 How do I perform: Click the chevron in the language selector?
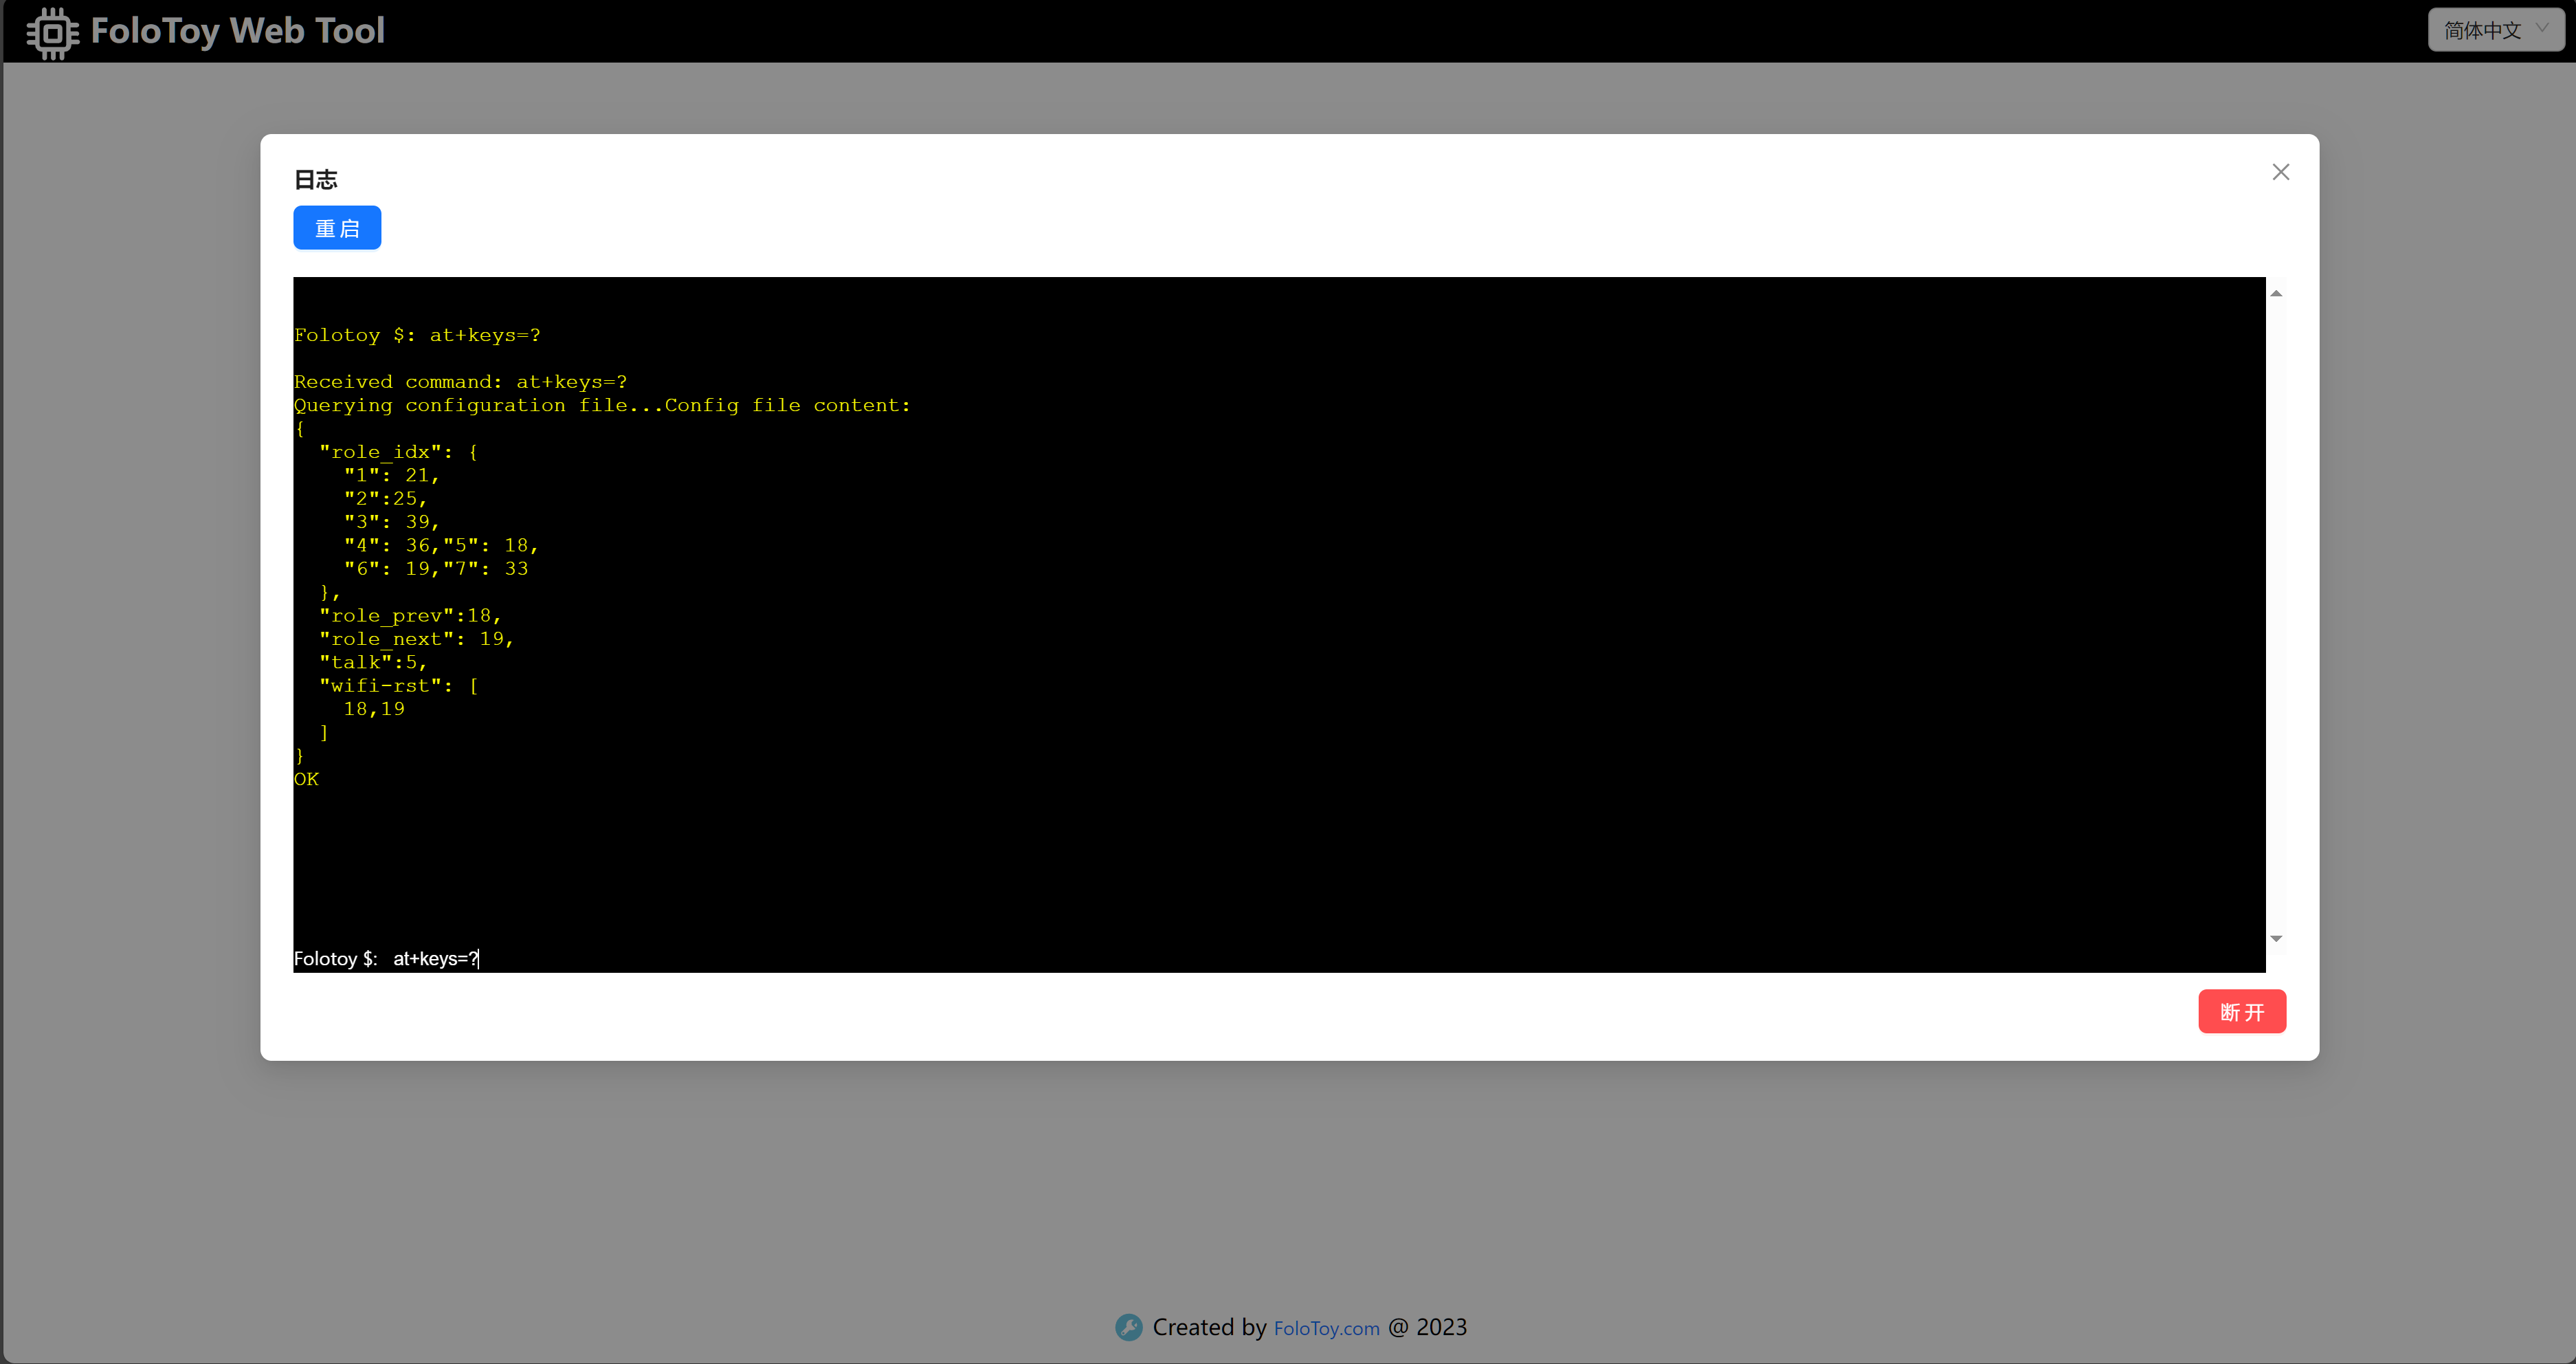[2542, 28]
